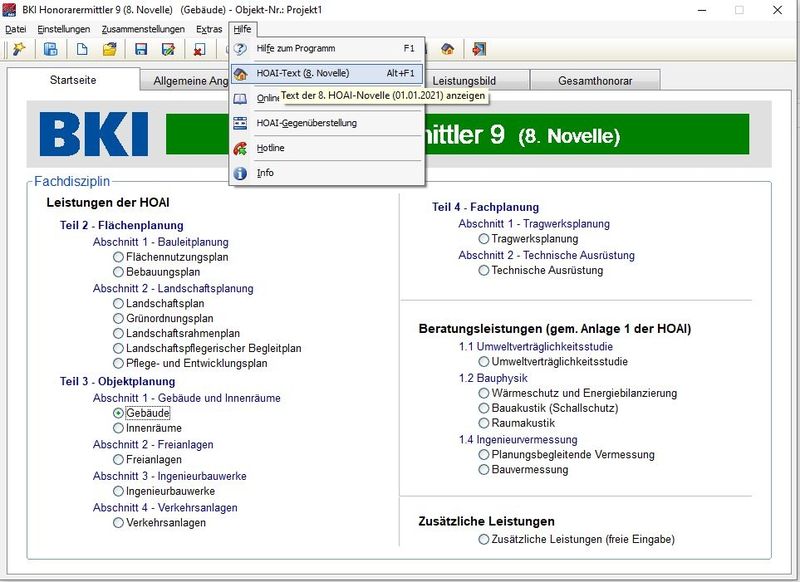Screen dimensions: 800x582
Task: Click the new document toolbar icon
Action: (x=81, y=47)
